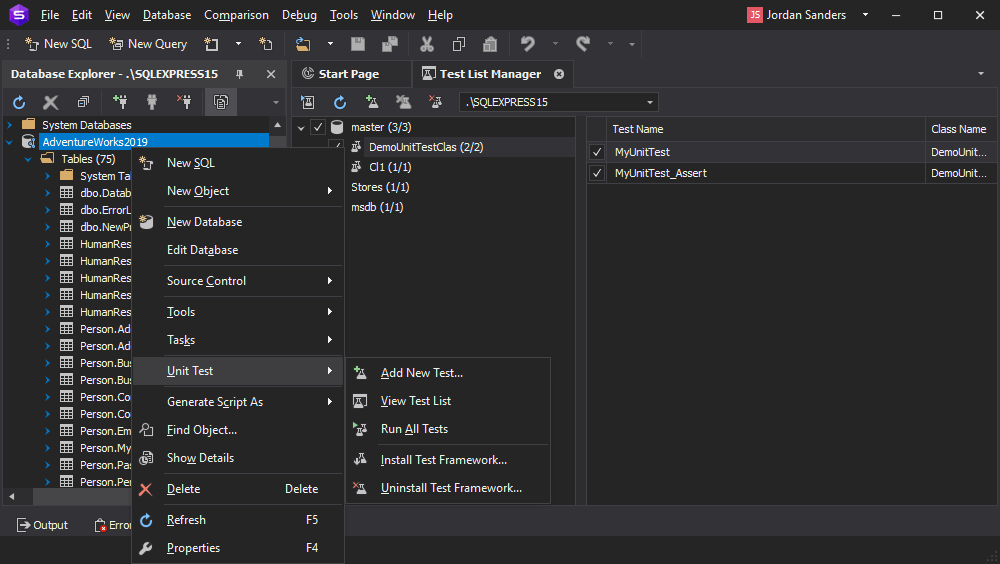Open the .\SQLEXPRESS15 connection dropdown

coord(650,102)
